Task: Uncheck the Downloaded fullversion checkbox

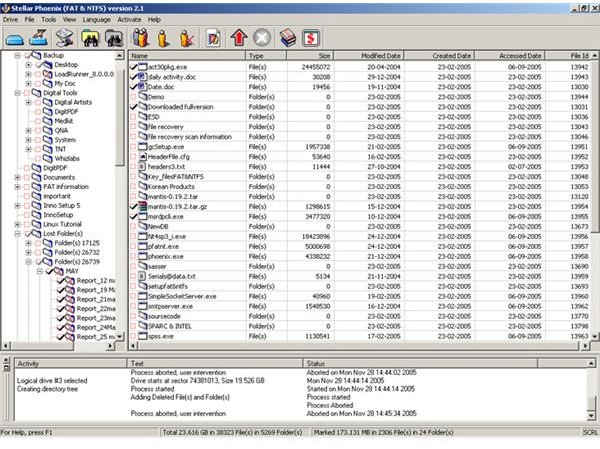Action: click(133, 107)
